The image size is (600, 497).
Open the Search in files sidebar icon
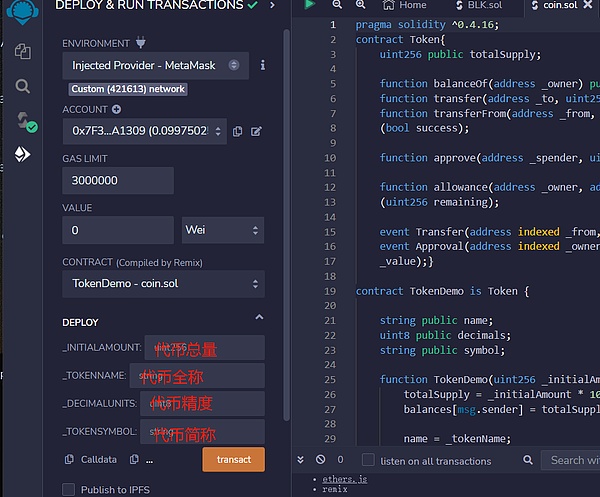click(x=22, y=86)
